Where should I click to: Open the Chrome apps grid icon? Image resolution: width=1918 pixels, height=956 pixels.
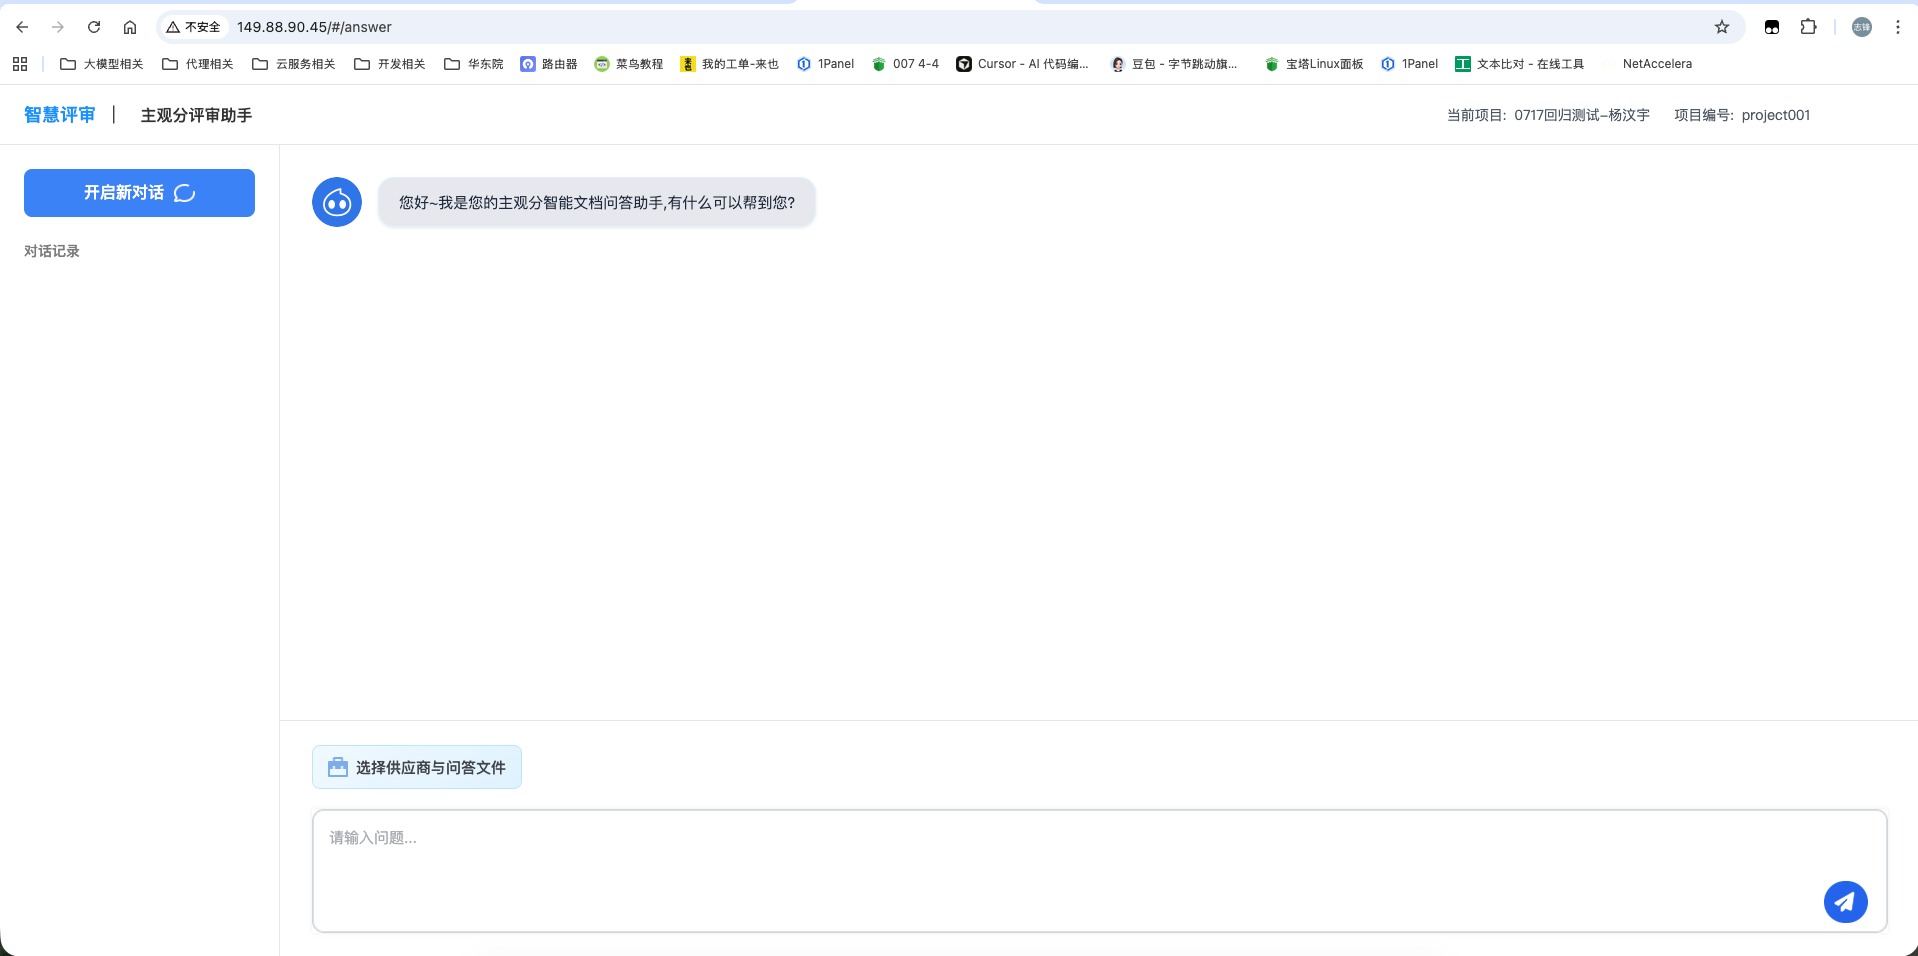coord(20,64)
